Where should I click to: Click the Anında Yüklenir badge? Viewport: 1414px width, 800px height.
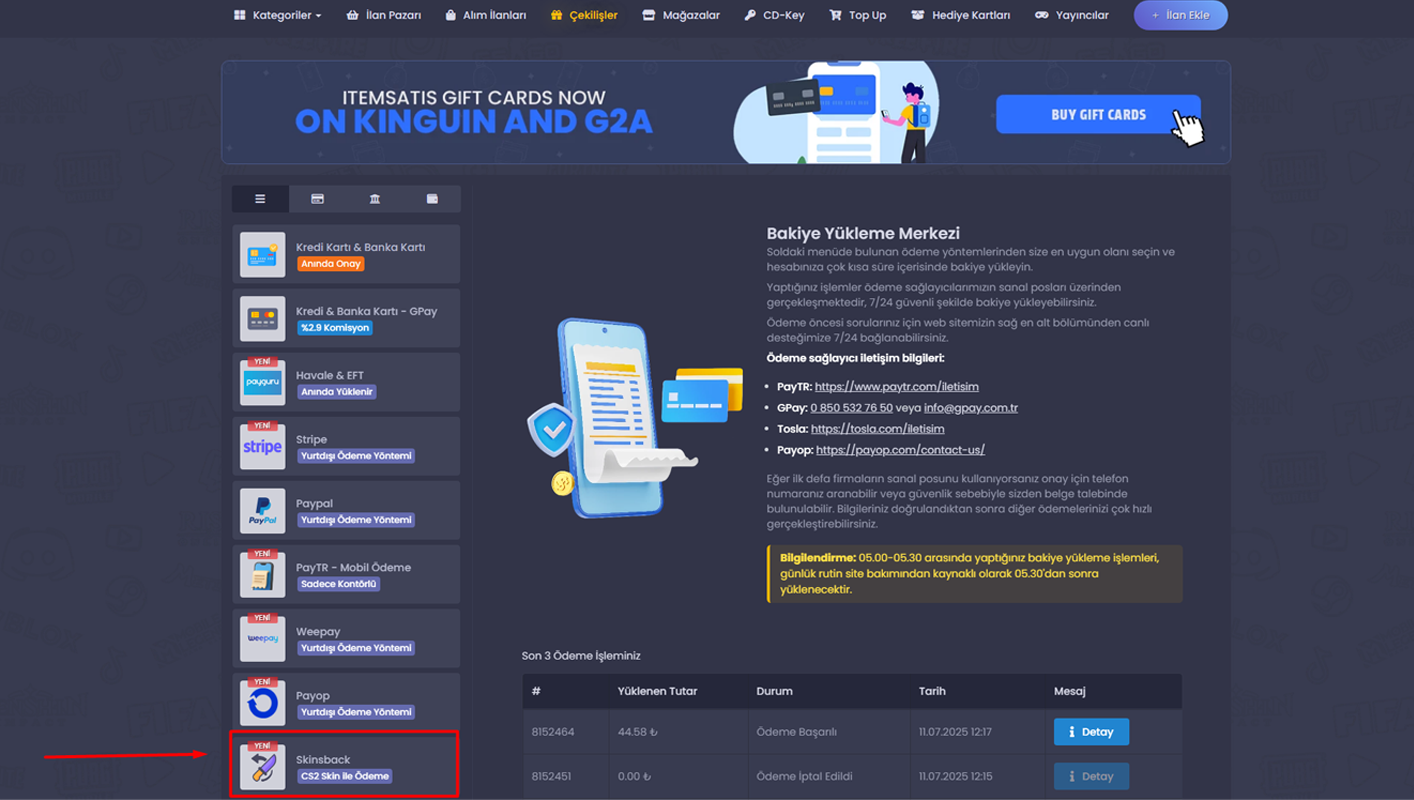[337, 392]
